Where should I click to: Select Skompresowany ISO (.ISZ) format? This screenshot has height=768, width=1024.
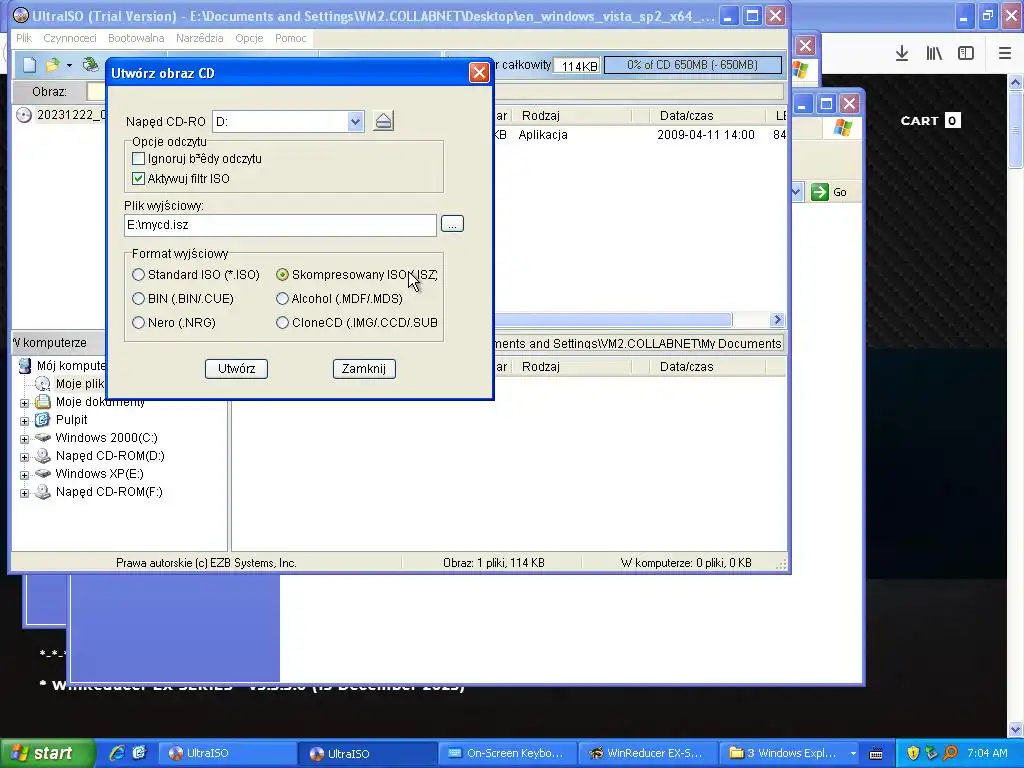click(x=282, y=275)
